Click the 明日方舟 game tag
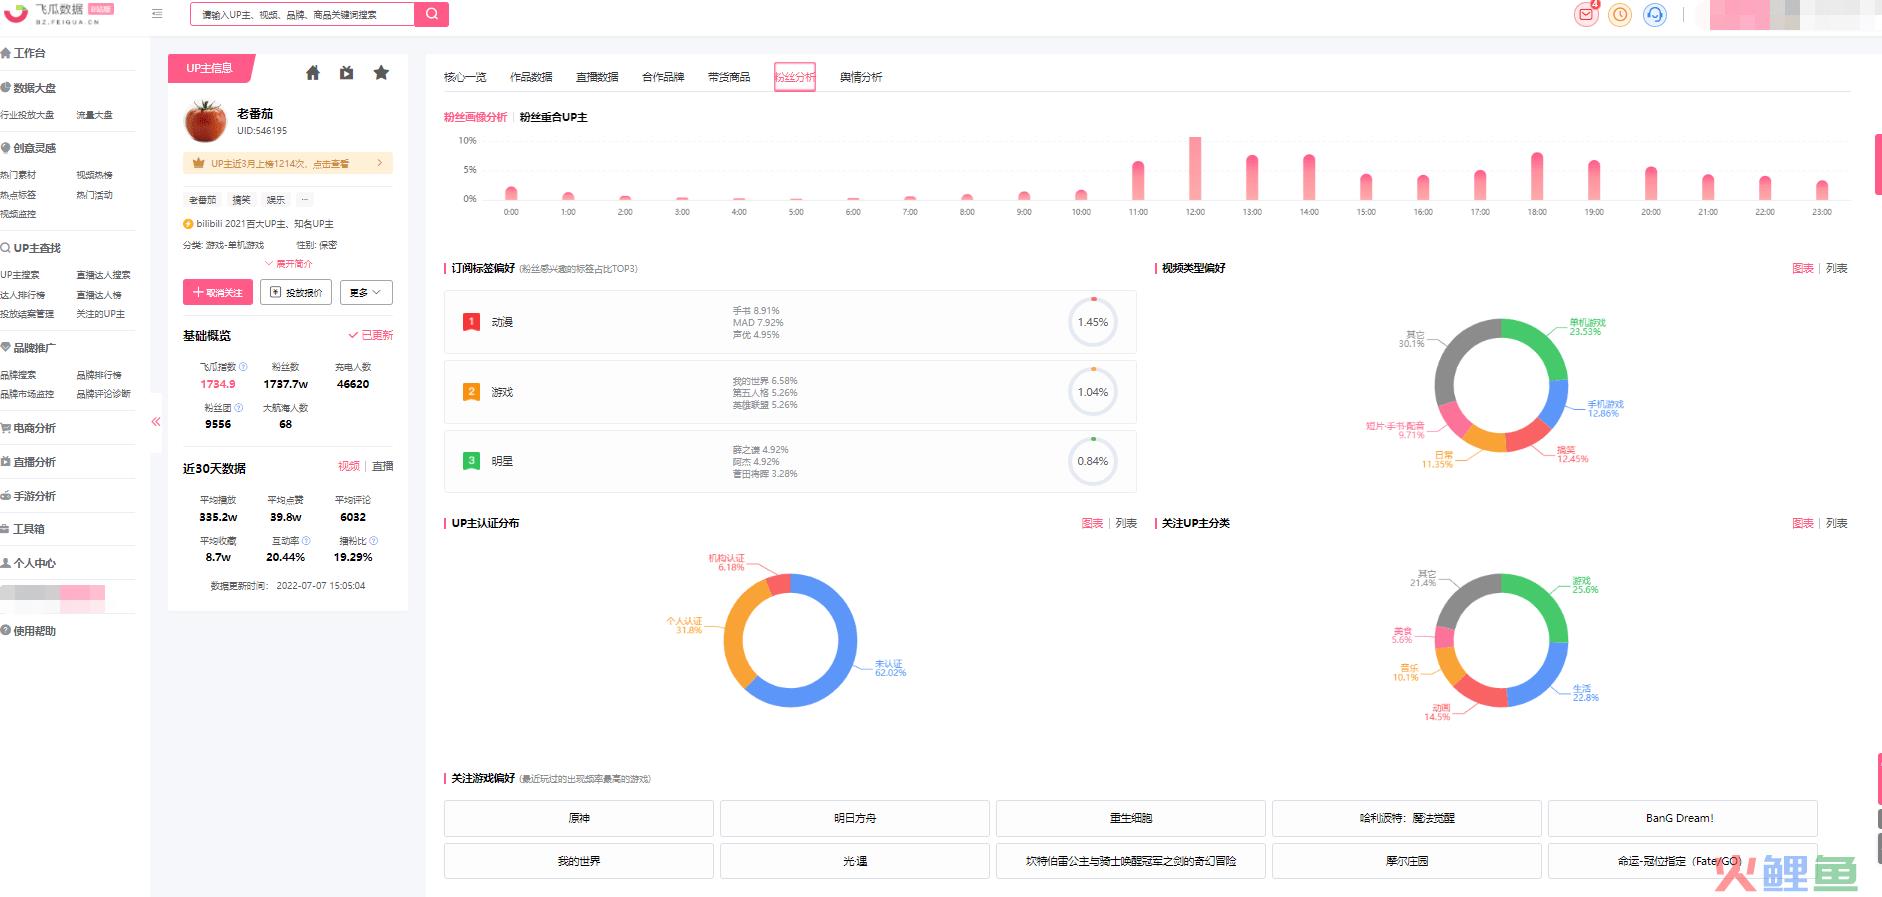1882x897 pixels. [x=855, y=818]
